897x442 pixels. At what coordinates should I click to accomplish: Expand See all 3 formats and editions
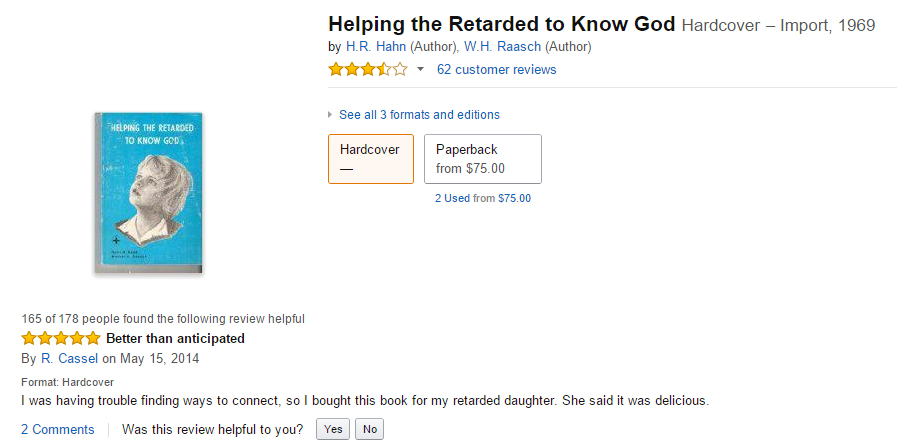(x=419, y=115)
